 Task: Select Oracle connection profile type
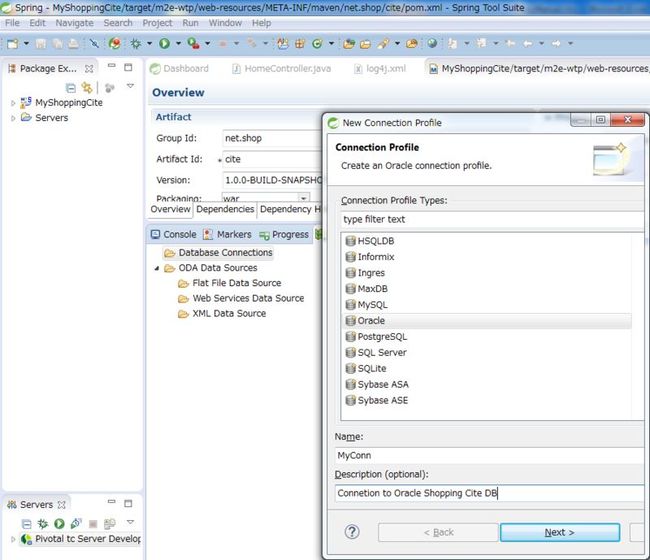point(487,321)
